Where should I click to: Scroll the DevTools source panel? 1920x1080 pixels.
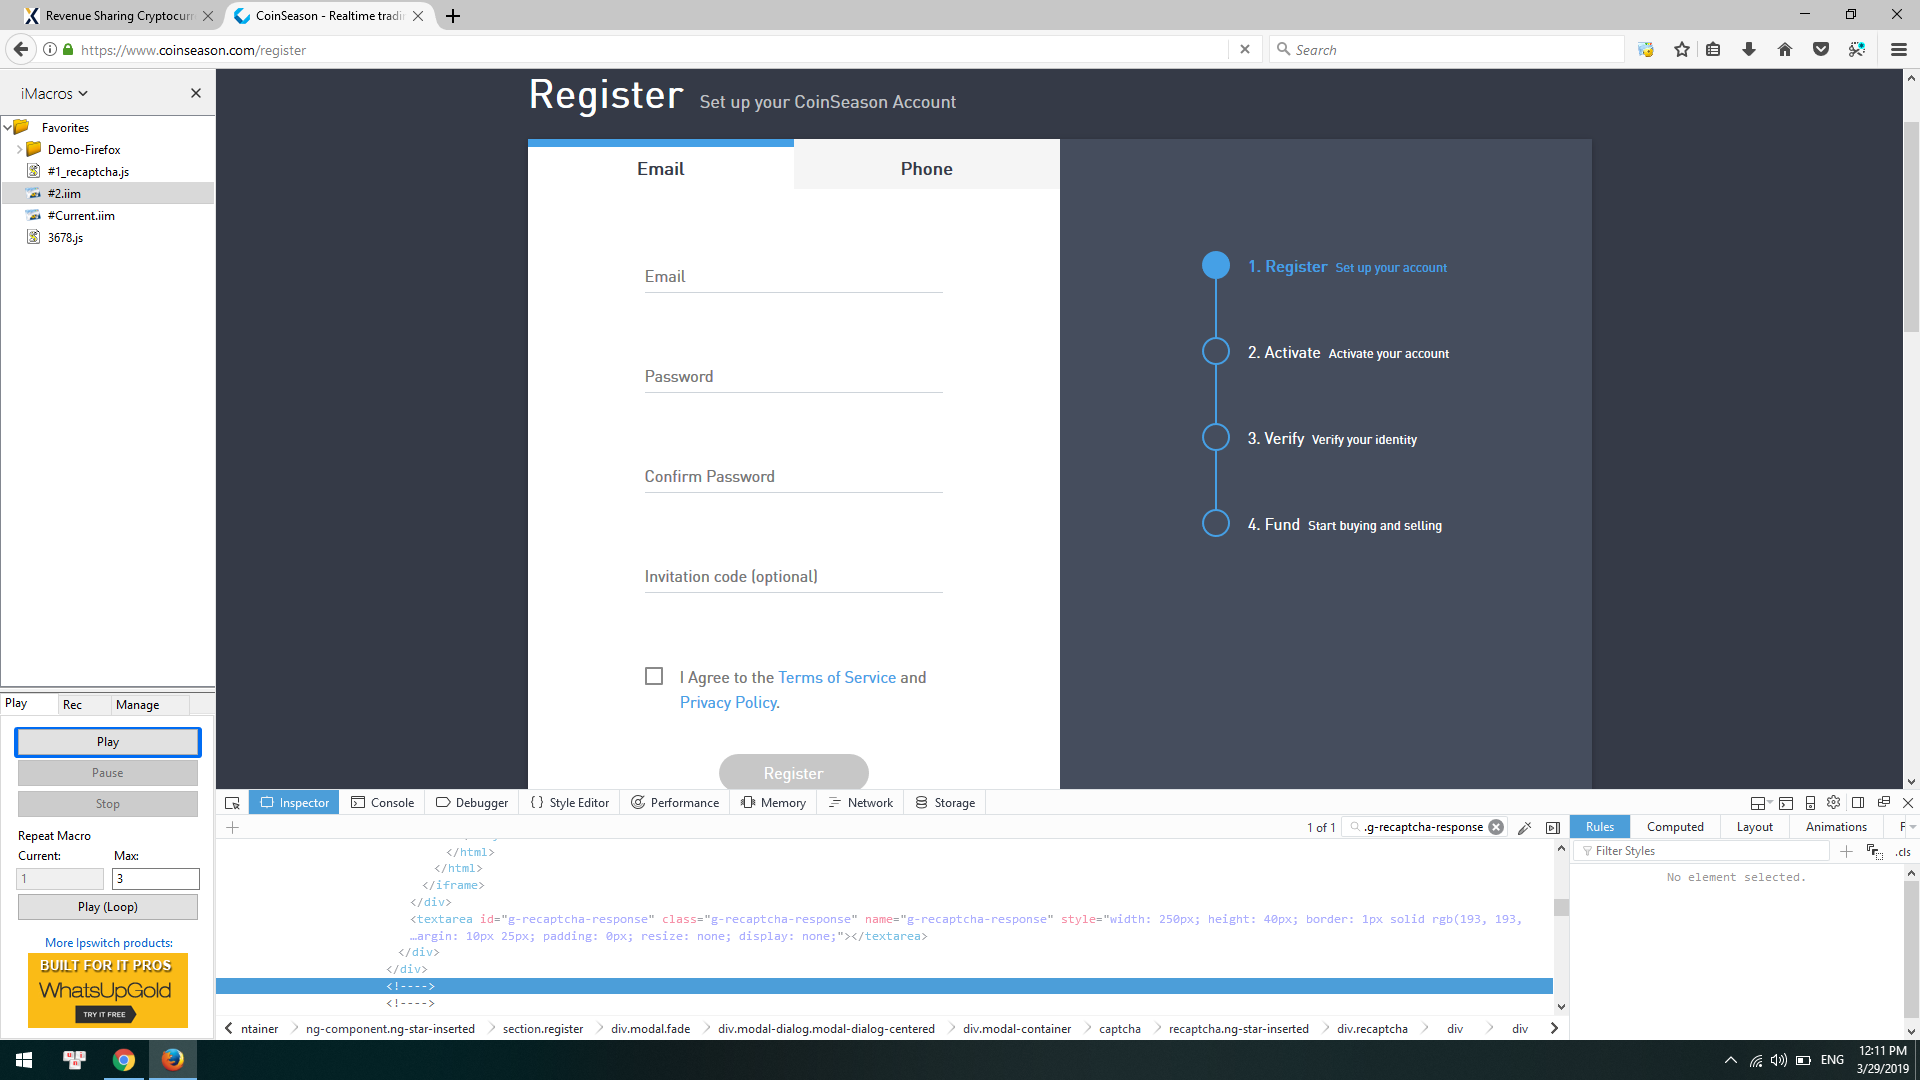click(x=1560, y=923)
